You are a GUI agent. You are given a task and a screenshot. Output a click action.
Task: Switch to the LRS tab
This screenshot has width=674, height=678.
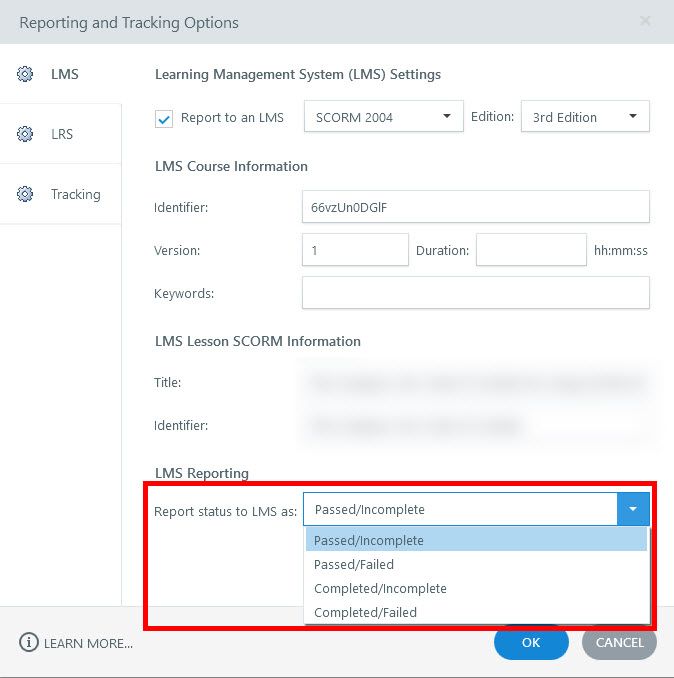pos(61,134)
